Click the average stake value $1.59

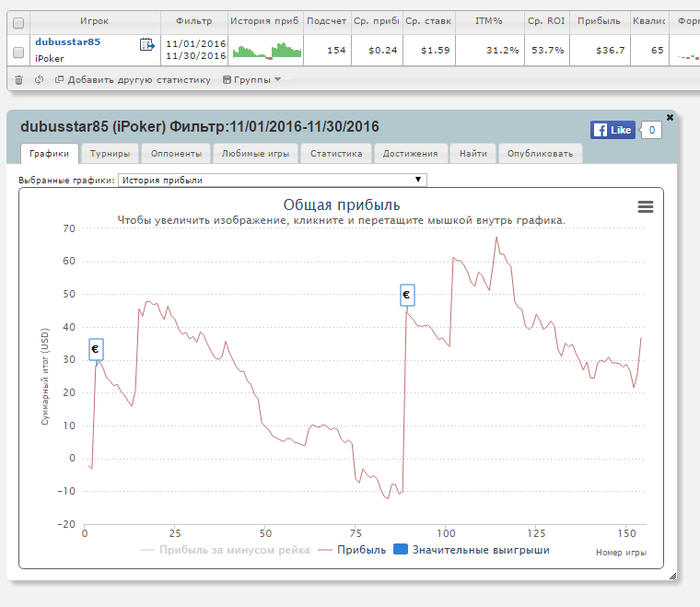click(436, 50)
